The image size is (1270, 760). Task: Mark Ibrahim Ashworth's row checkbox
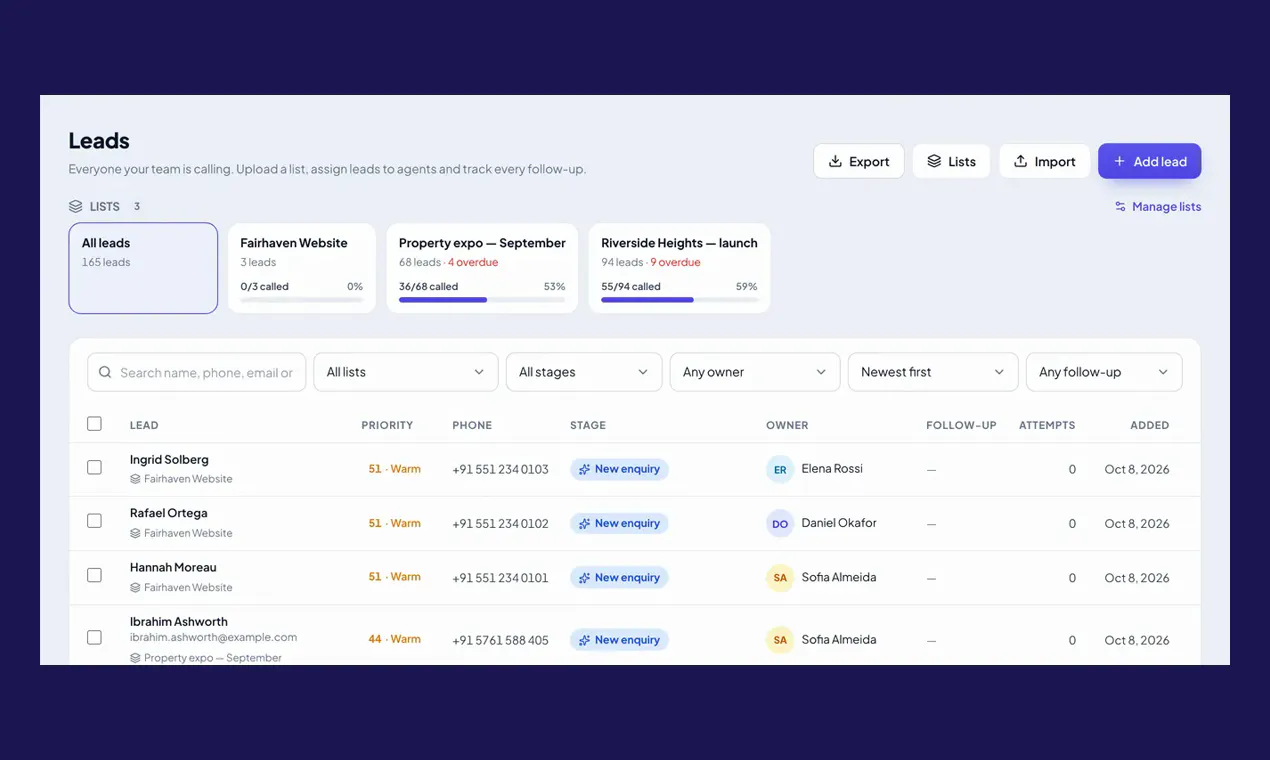(94, 637)
